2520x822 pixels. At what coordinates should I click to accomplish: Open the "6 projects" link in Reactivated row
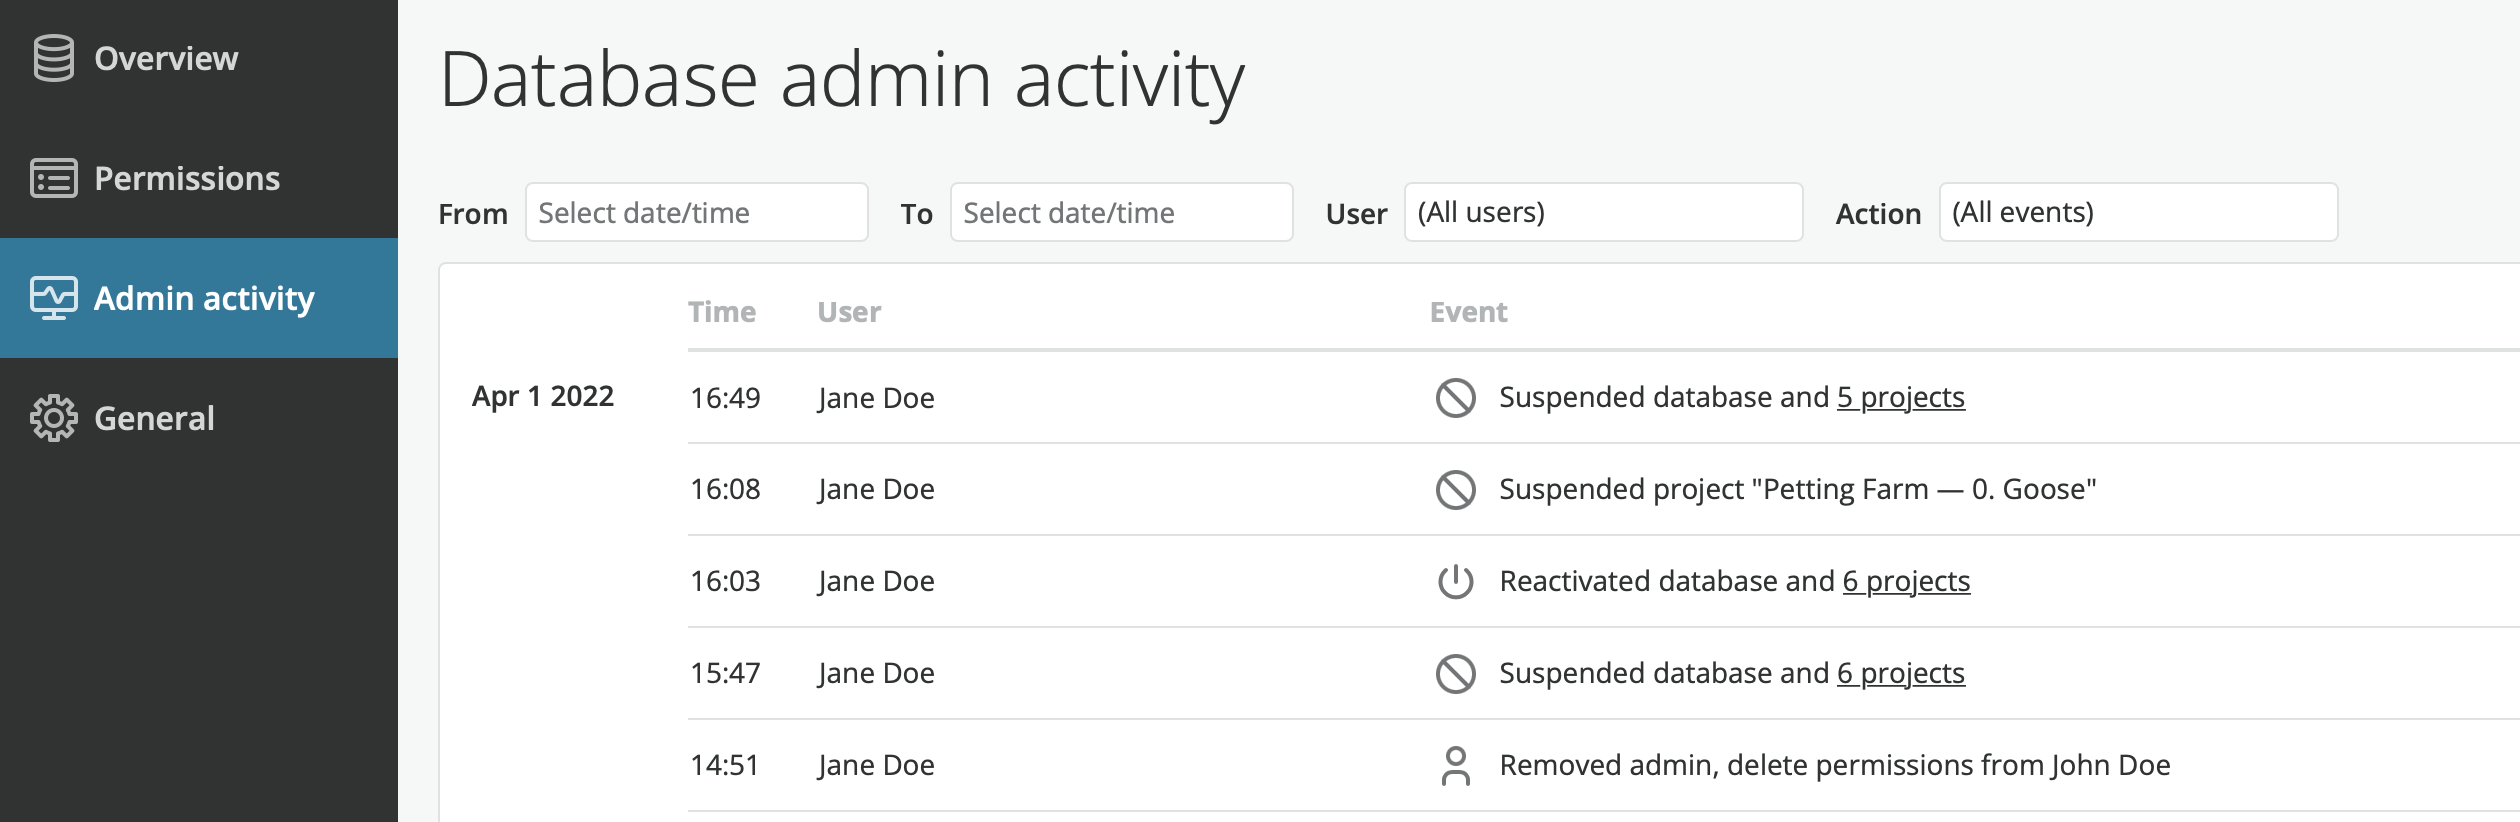[x=1906, y=581]
